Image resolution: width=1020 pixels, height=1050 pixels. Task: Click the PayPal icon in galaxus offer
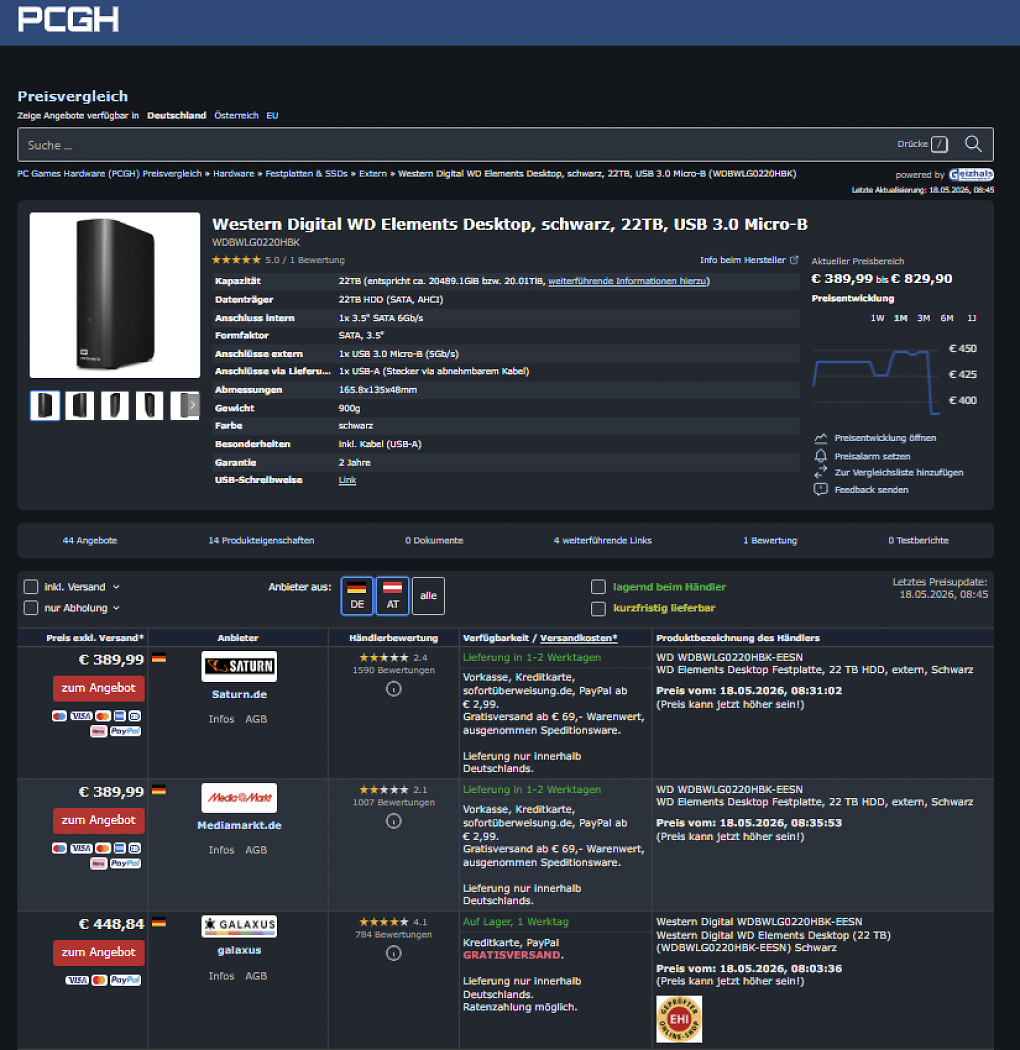[125, 980]
